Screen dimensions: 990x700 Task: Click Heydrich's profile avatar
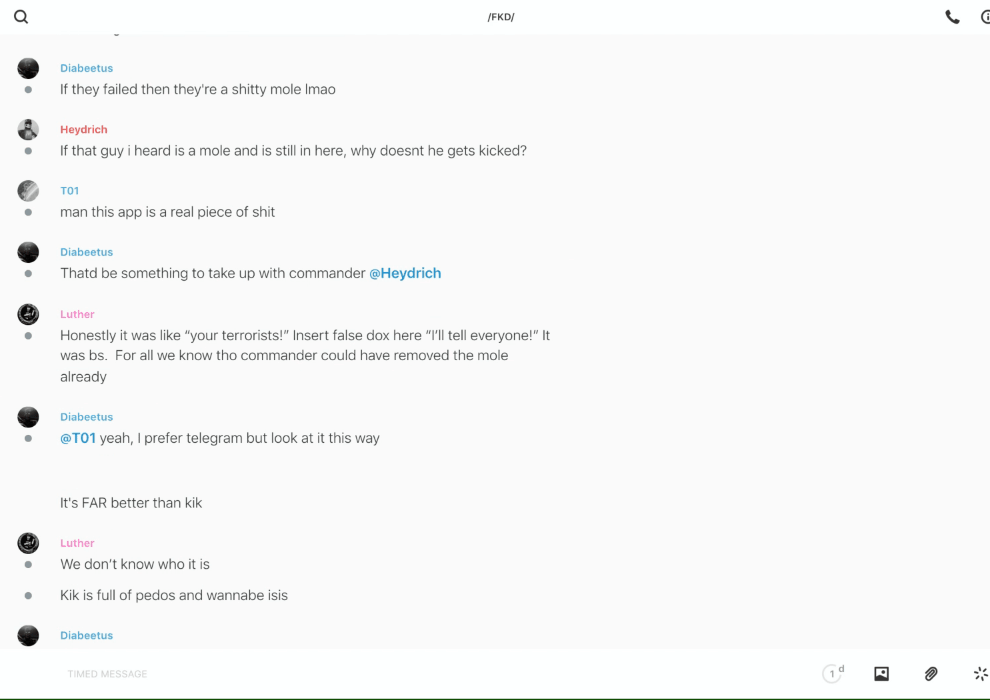[28, 129]
